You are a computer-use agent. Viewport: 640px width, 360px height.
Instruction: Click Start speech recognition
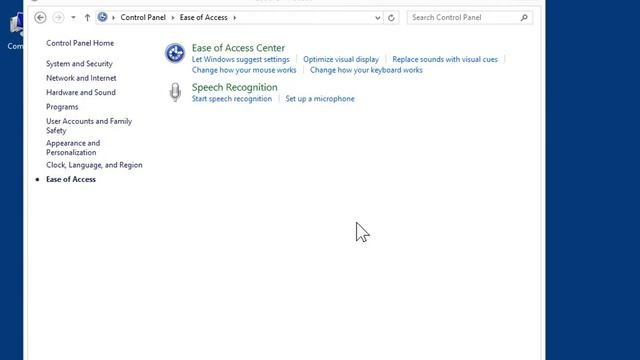231,99
